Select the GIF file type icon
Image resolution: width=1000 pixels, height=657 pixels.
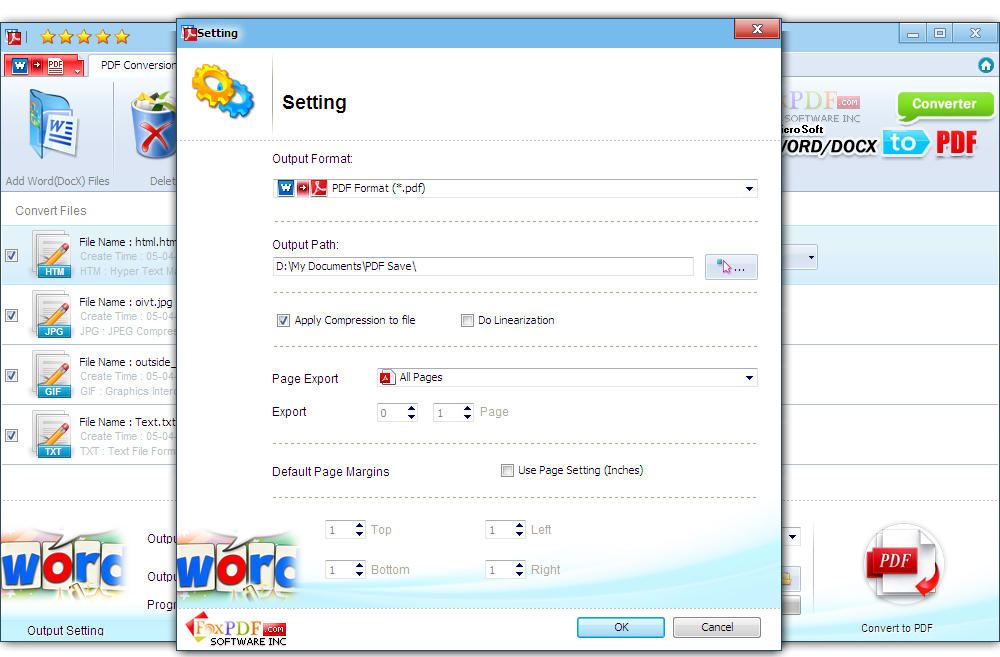click(52, 375)
